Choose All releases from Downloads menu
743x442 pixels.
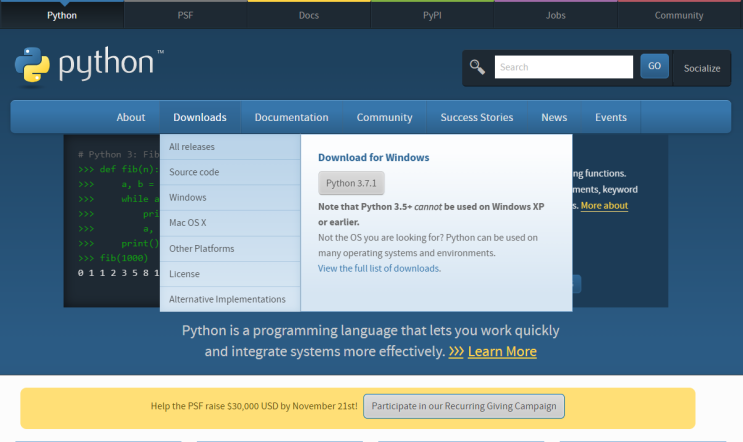click(x=230, y=147)
